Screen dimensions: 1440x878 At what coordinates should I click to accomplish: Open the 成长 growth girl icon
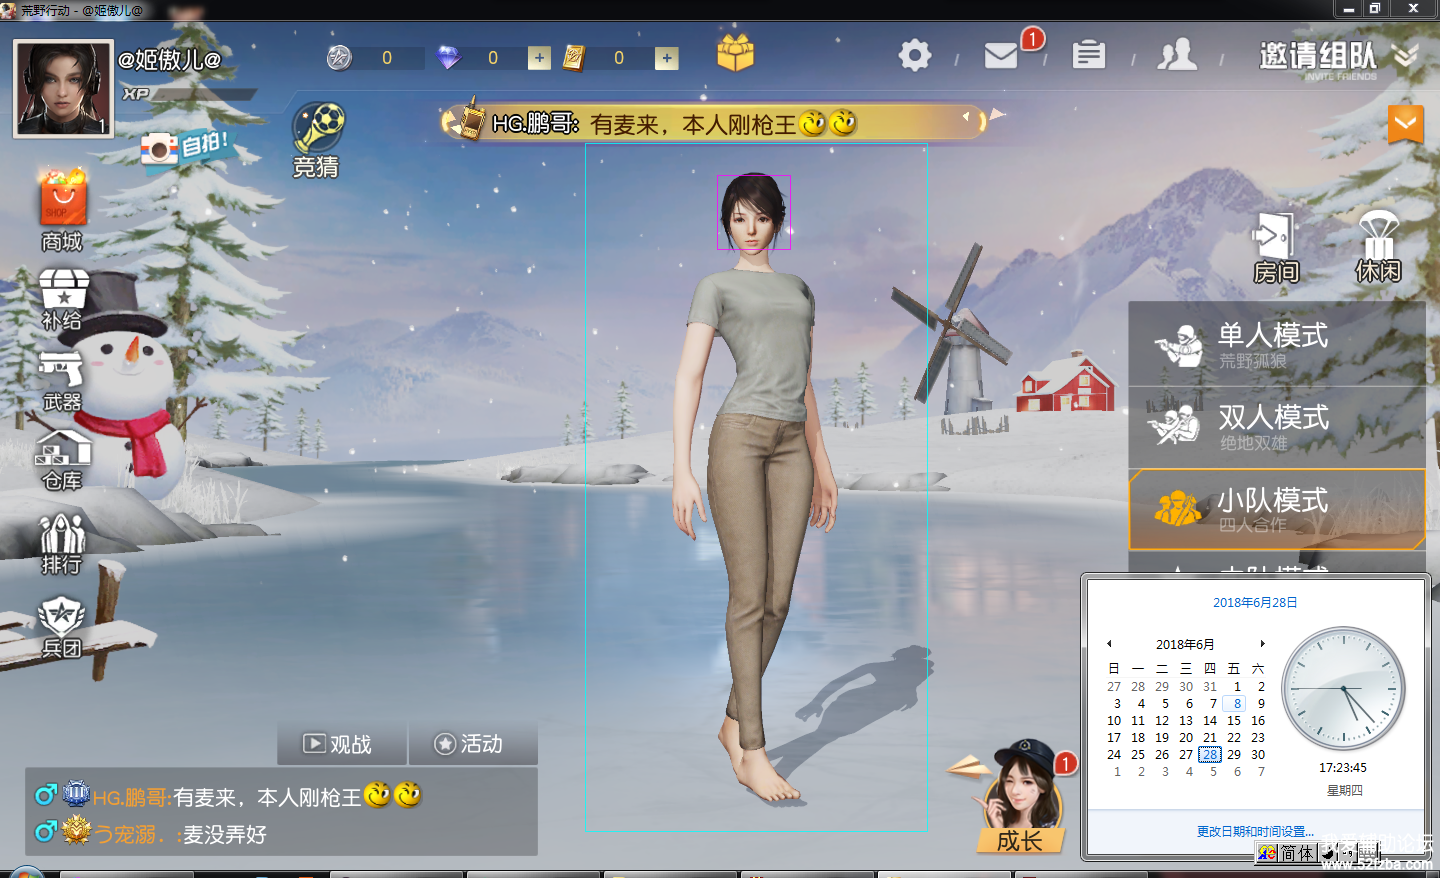pyautogui.click(x=1021, y=797)
